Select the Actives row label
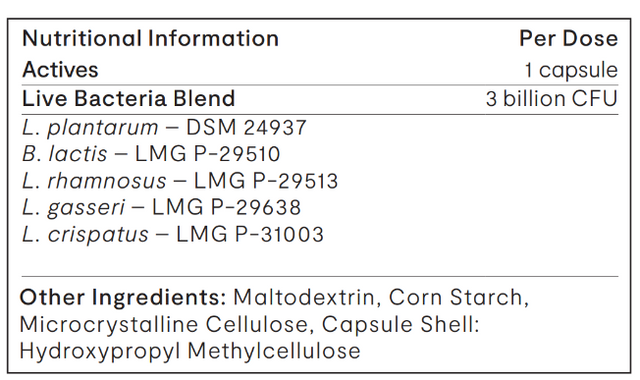 click(60, 70)
